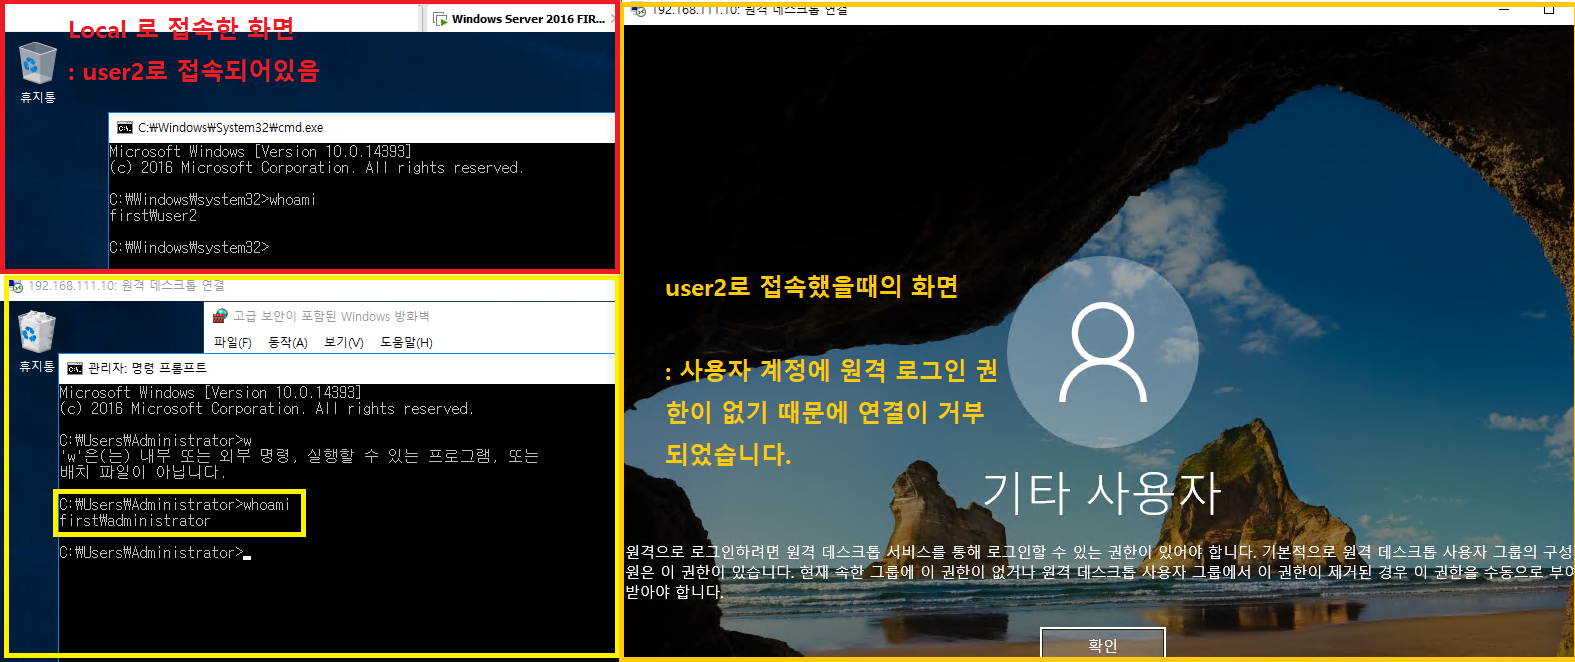Click the 관리자: 명령 프롬프트 title text

147,368
